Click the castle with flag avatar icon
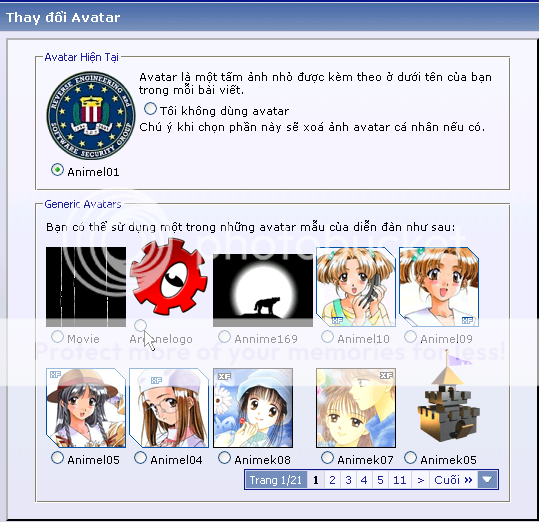Screen dimensions: 539x522 click(x=449, y=396)
